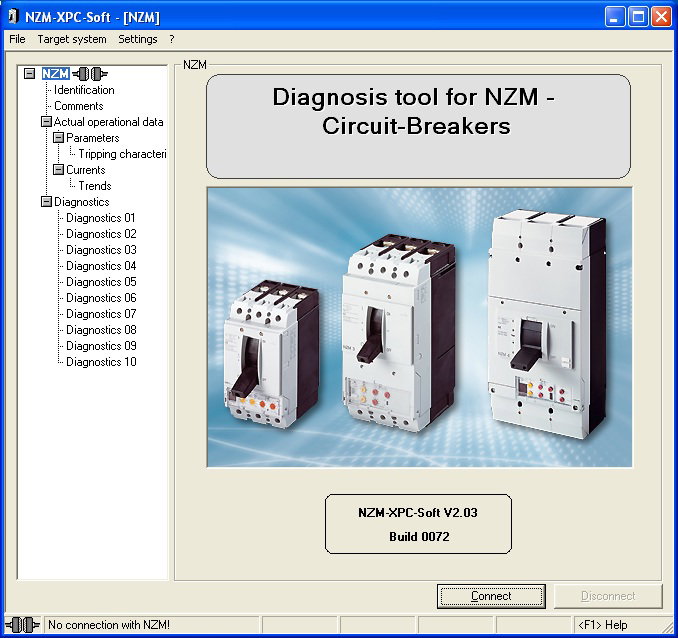Click the NZM-XPC-Soft title bar app icon
Viewport: 678px width, 638px height.
tap(14, 16)
